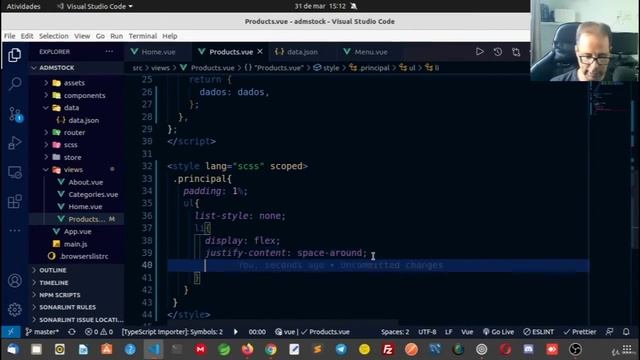Open the Go menu
The image size is (640, 360).
coord(100,36)
